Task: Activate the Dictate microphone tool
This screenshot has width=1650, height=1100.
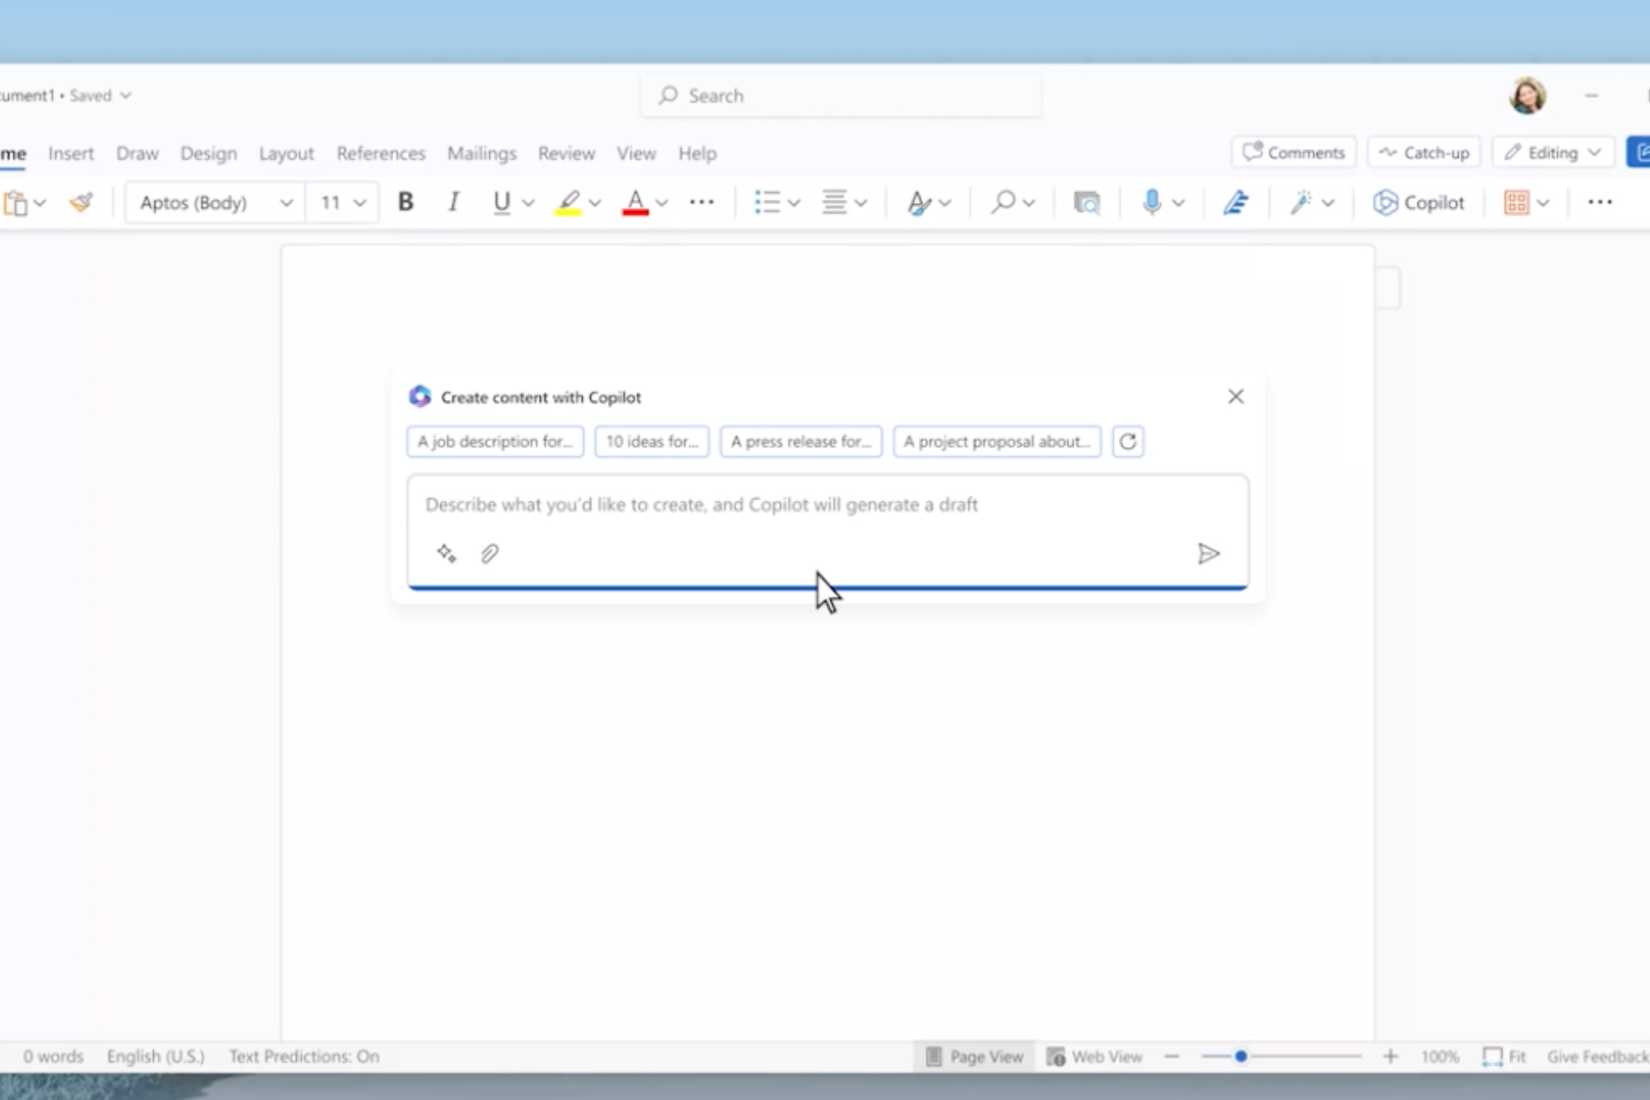Action: [1153, 202]
